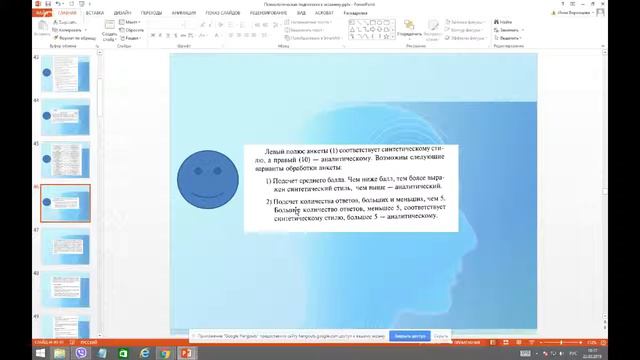The width and height of the screenshot is (640, 360).
Task: Open File Explorer from the taskbar
Action: (60, 353)
